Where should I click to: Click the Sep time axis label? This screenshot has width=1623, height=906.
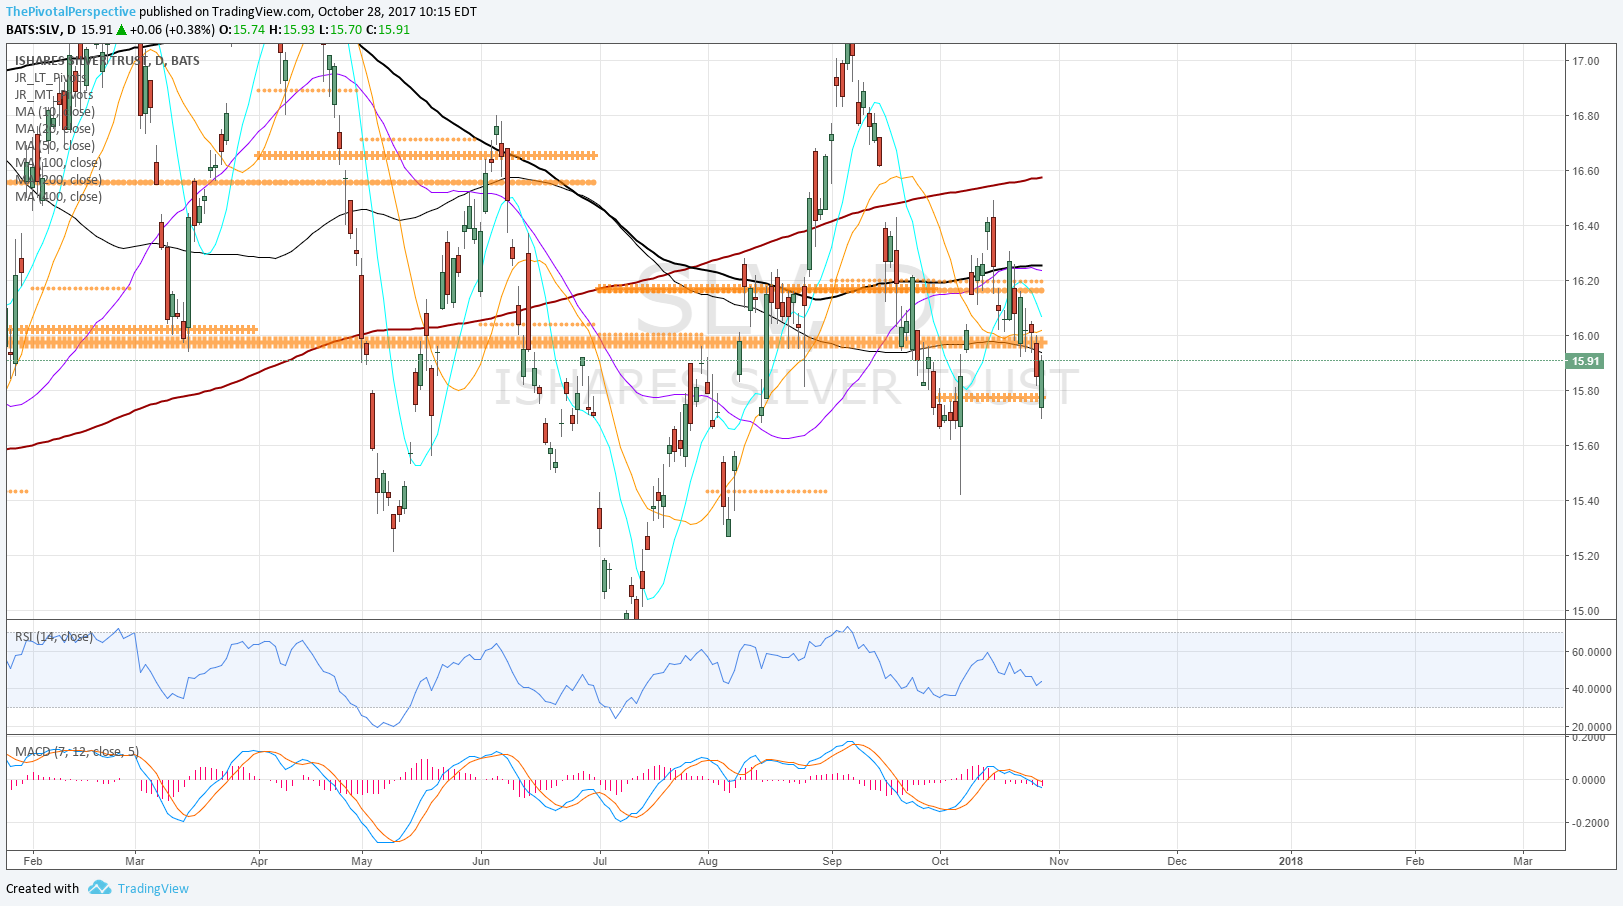click(x=832, y=861)
